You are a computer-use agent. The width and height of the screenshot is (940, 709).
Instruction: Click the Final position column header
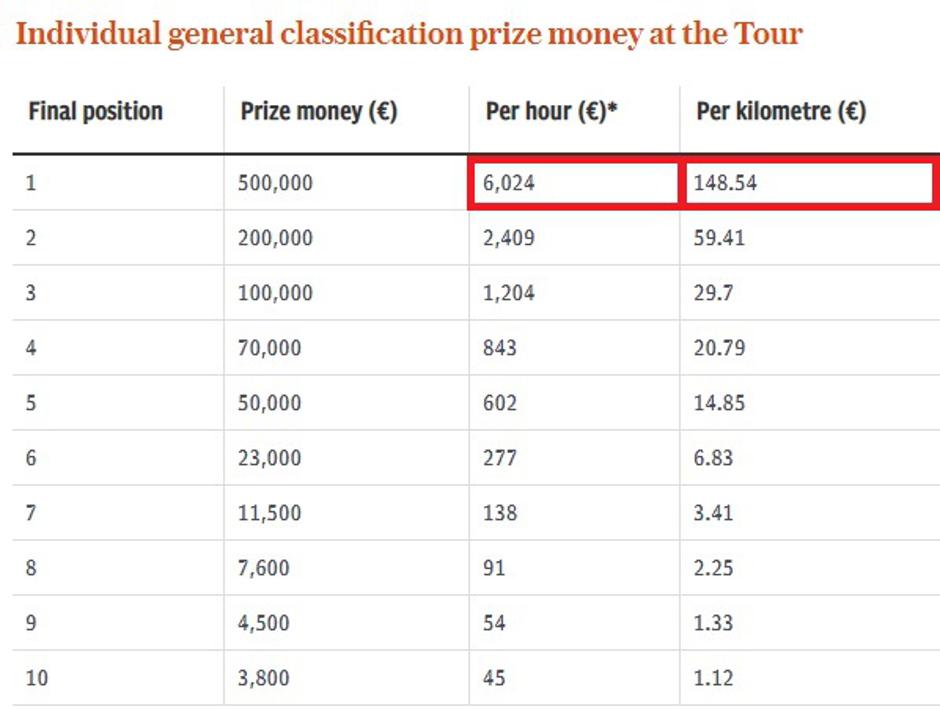click(x=95, y=111)
